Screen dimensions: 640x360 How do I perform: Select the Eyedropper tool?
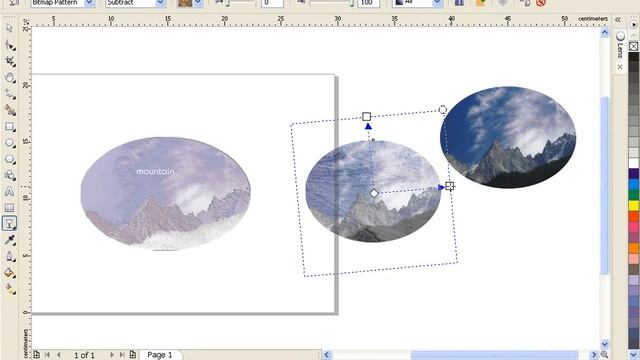pyautogui.click(x=9, y=240)
